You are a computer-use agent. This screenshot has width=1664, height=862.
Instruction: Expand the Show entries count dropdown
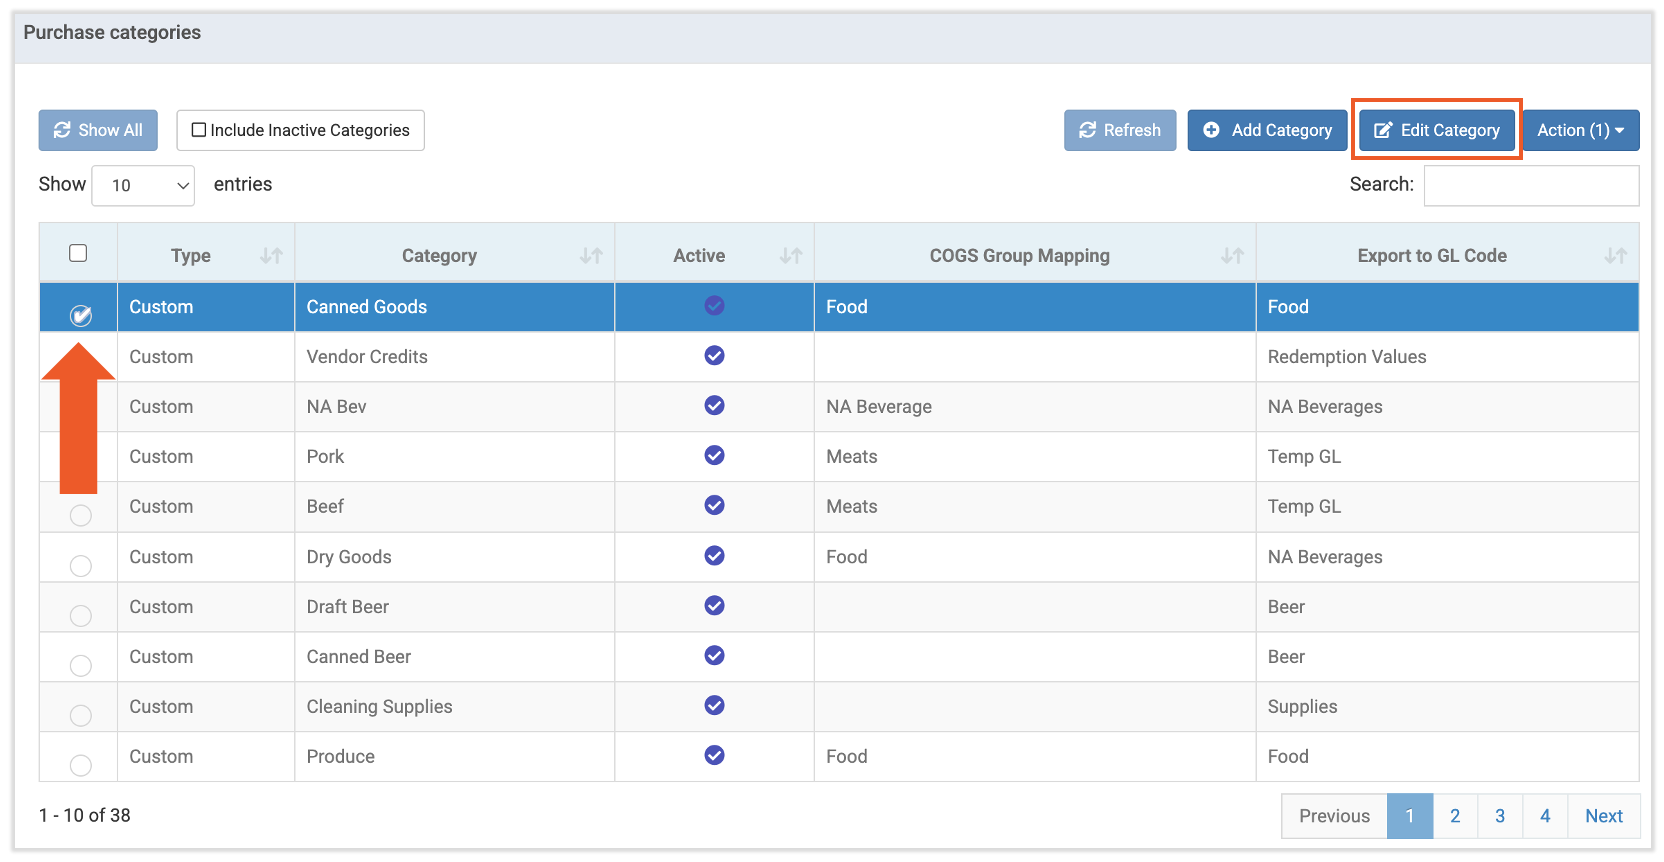point(143,186)
